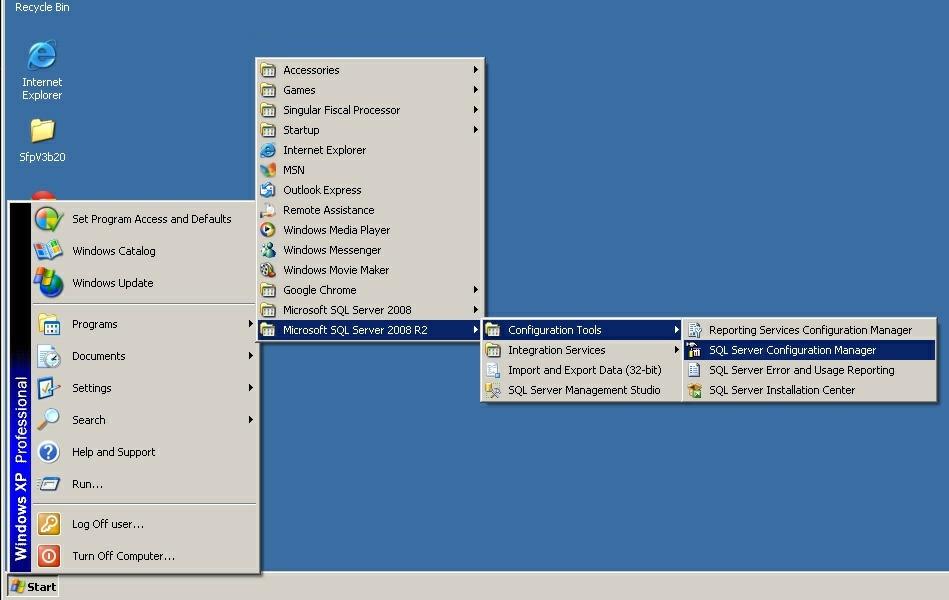
Task: Open the Programs menu entry
Action: point(144,324)
